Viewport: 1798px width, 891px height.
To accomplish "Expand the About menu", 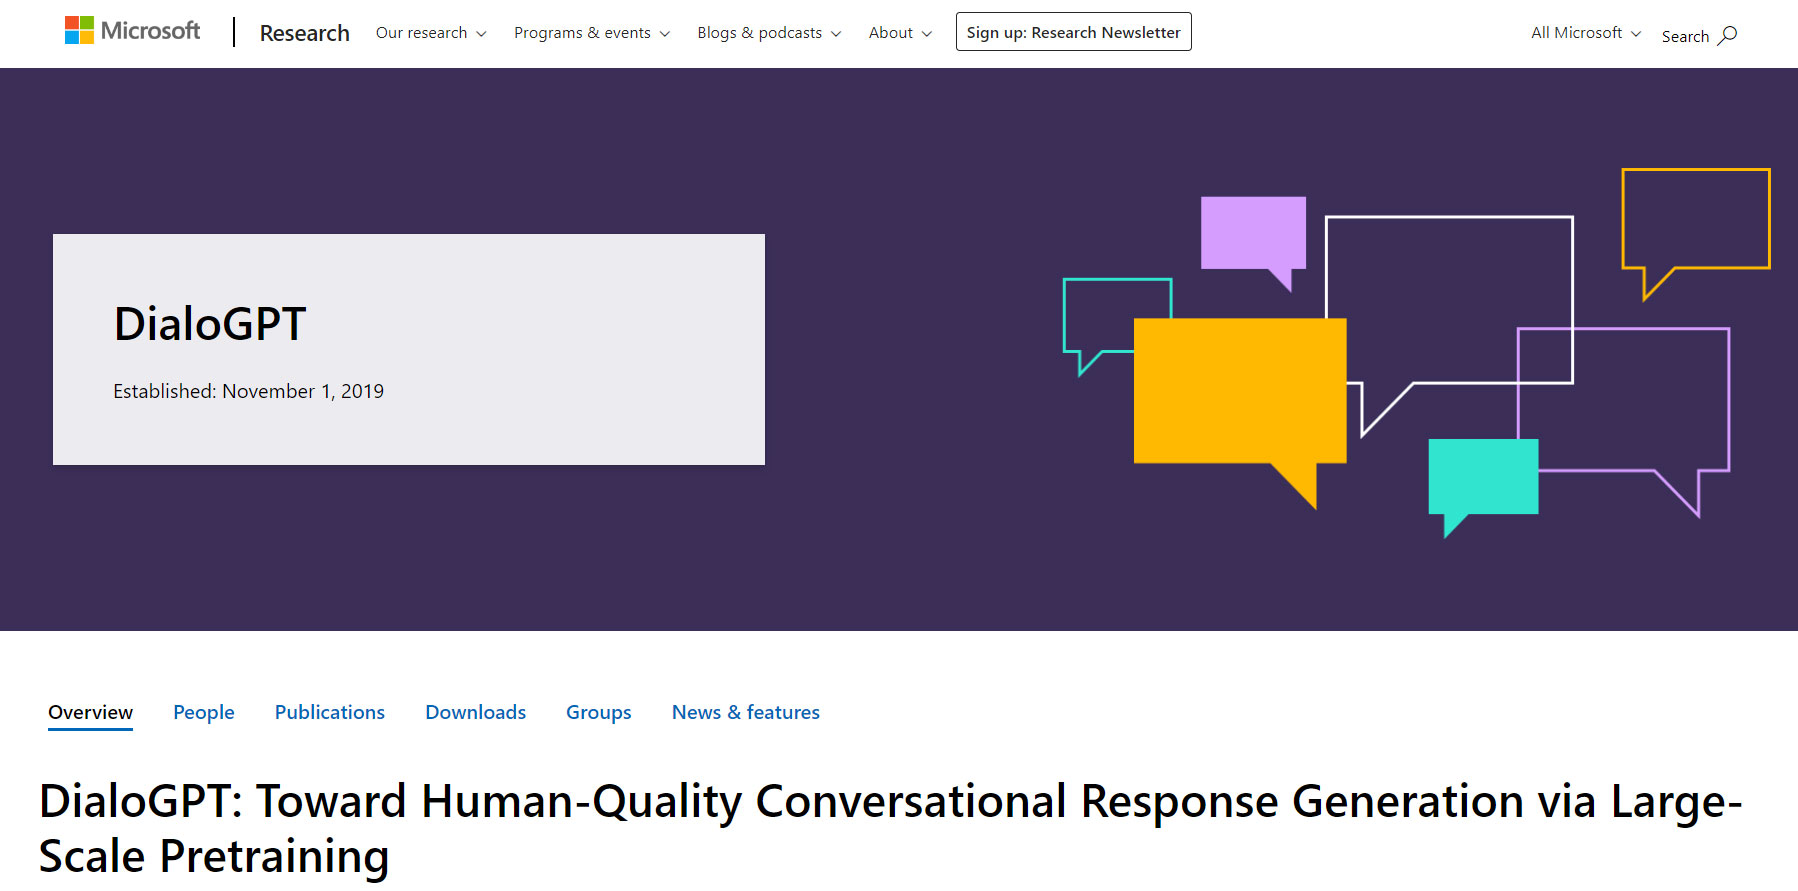I will click(x=900, y=33).
